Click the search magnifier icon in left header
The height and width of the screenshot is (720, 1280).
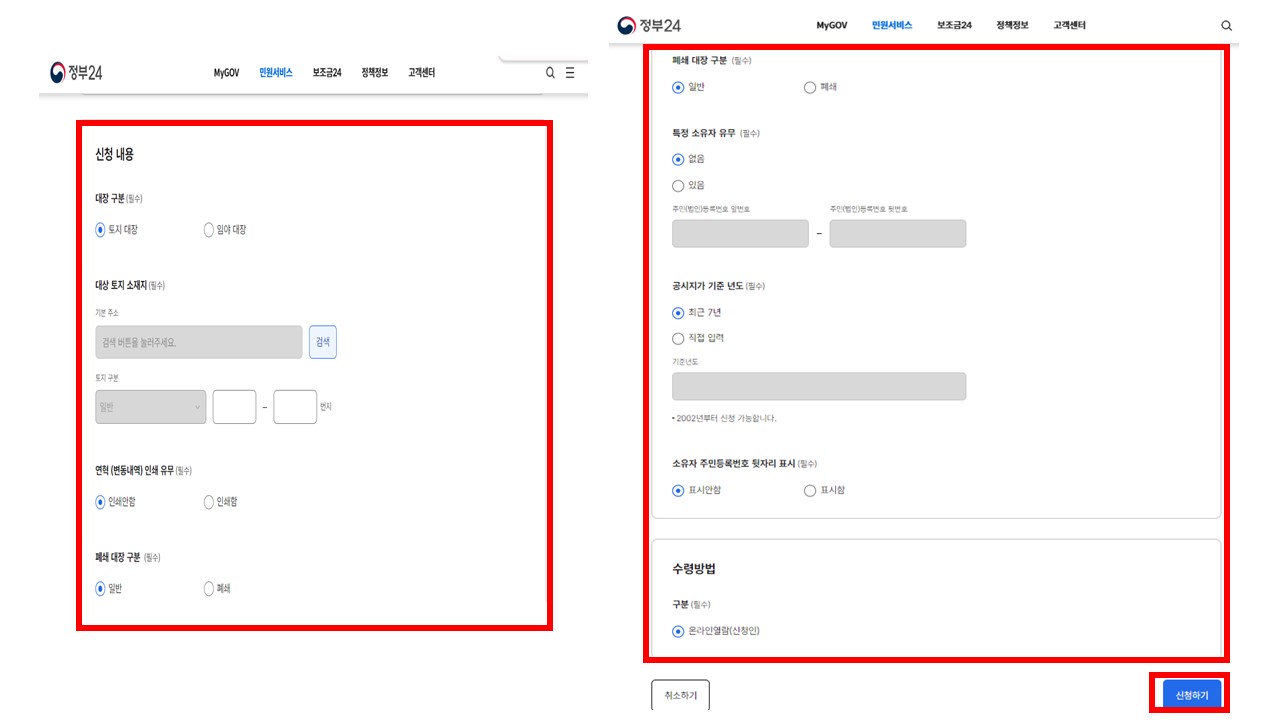[x=550, y=72]
